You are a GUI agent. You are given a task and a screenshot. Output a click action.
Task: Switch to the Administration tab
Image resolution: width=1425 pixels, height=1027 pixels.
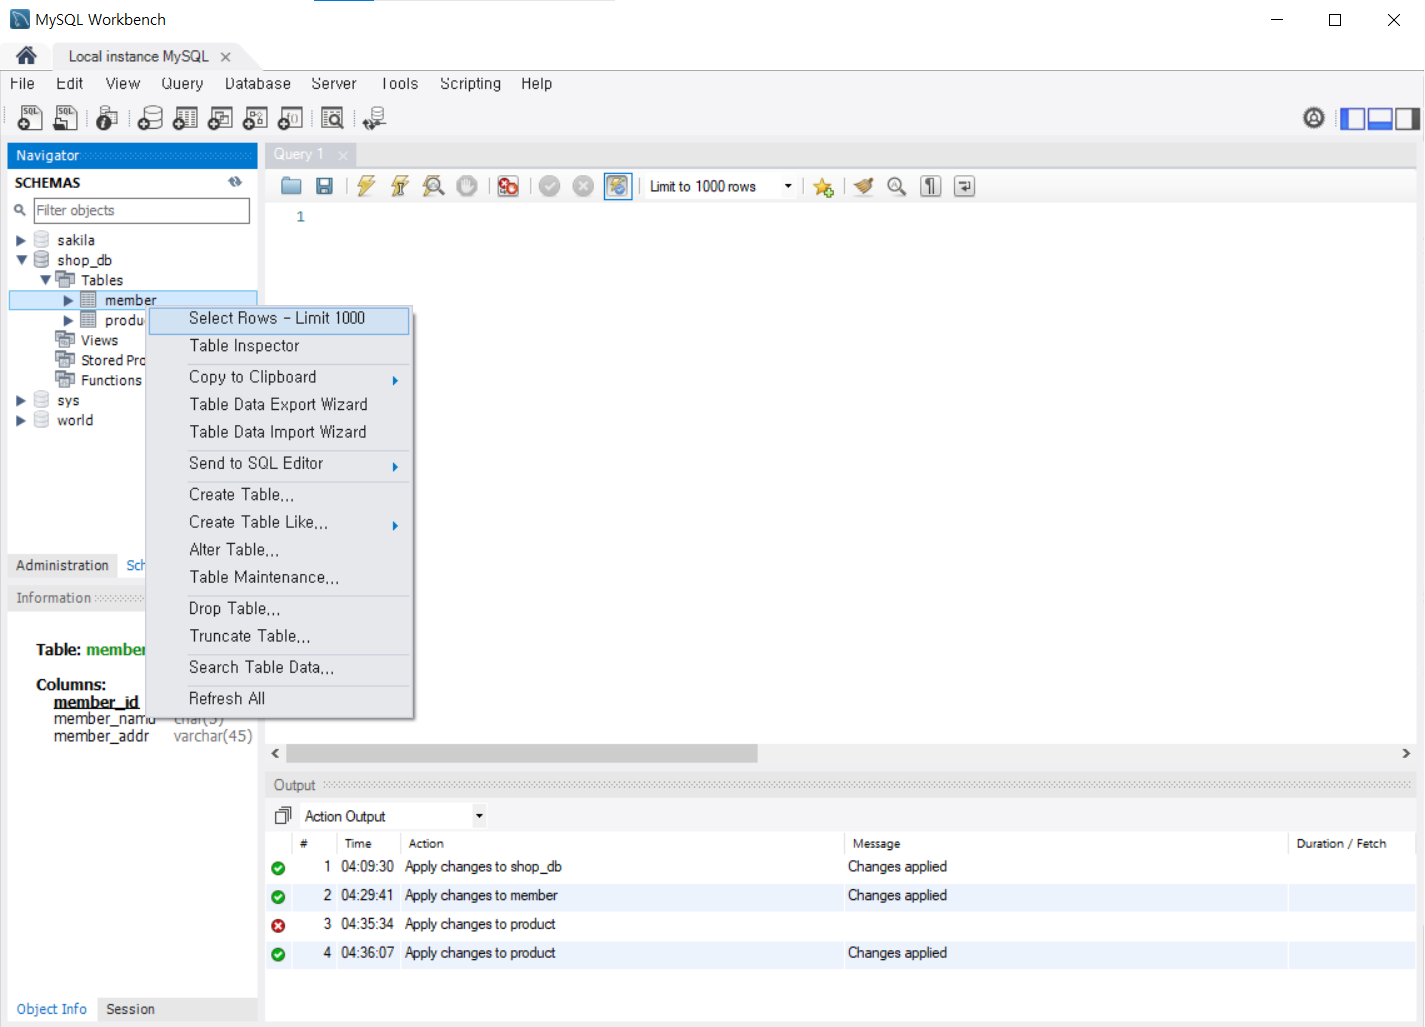tap(62, 566)
